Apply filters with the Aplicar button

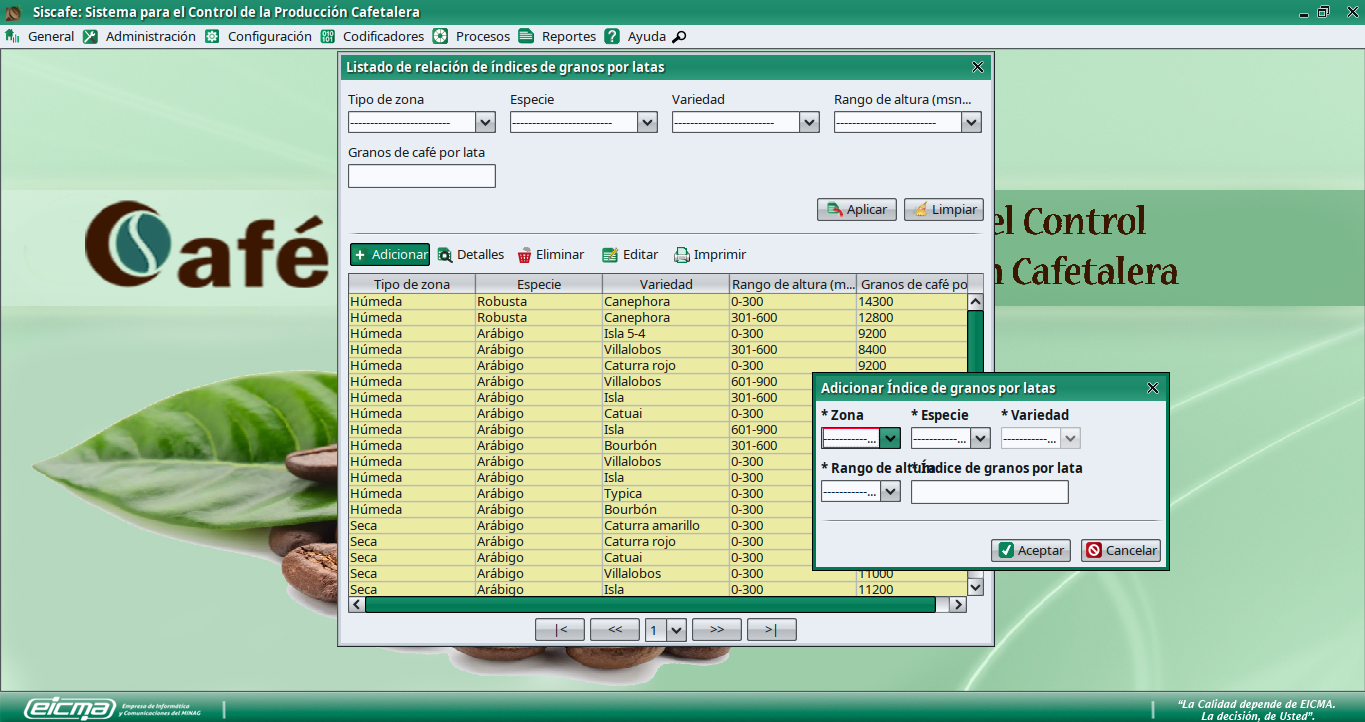click(x=856, y=210)
